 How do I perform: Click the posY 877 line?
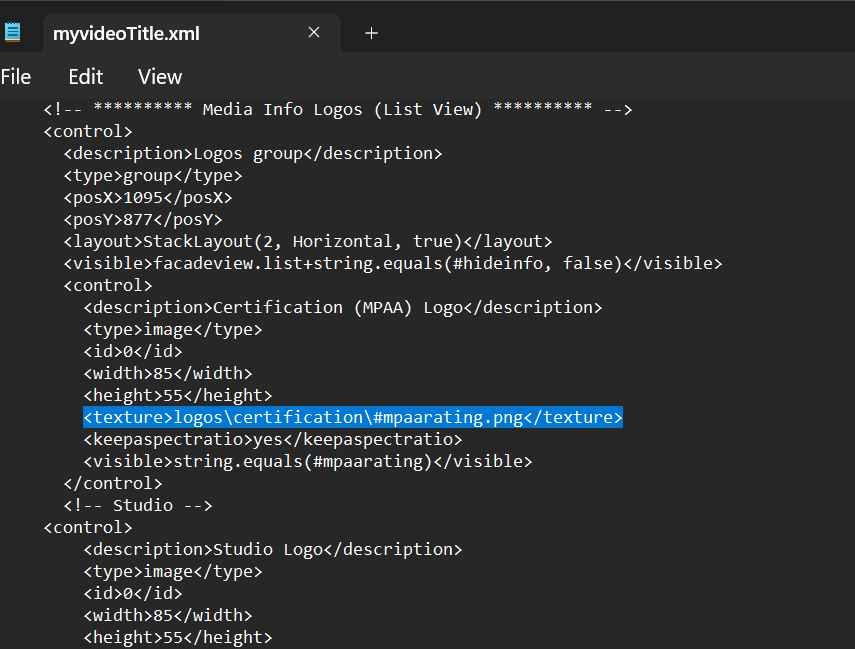142,219
